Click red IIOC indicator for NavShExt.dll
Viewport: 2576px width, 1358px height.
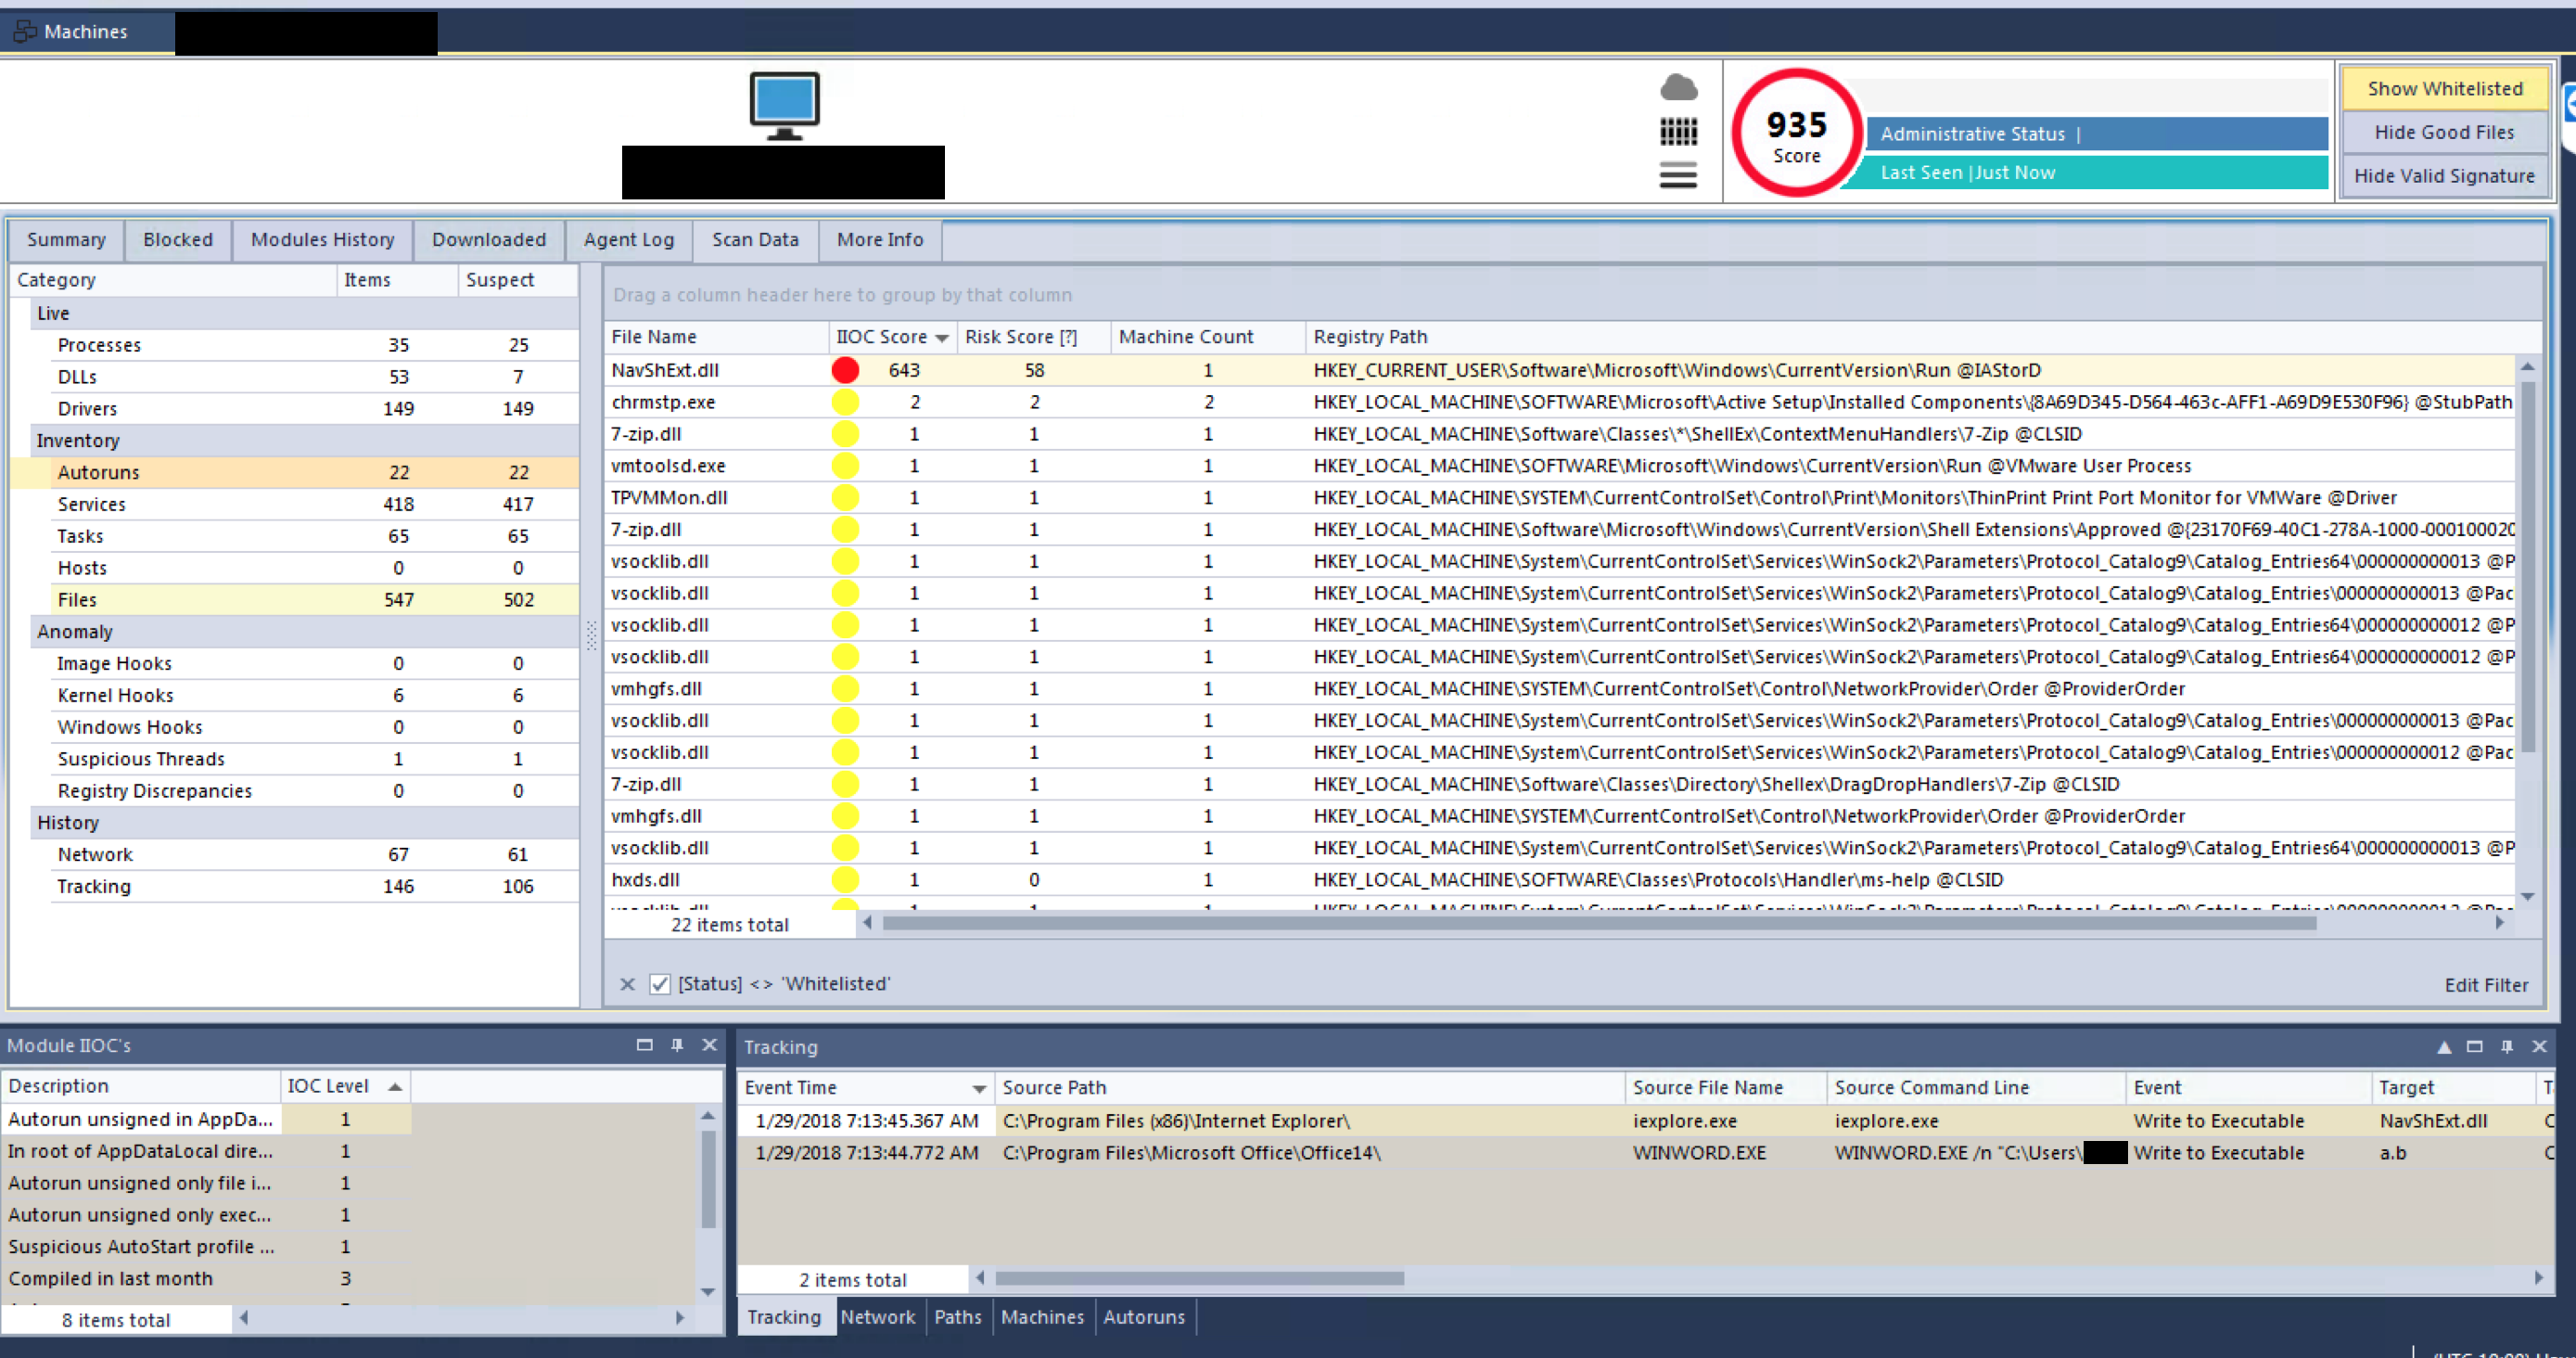(845, 370)
